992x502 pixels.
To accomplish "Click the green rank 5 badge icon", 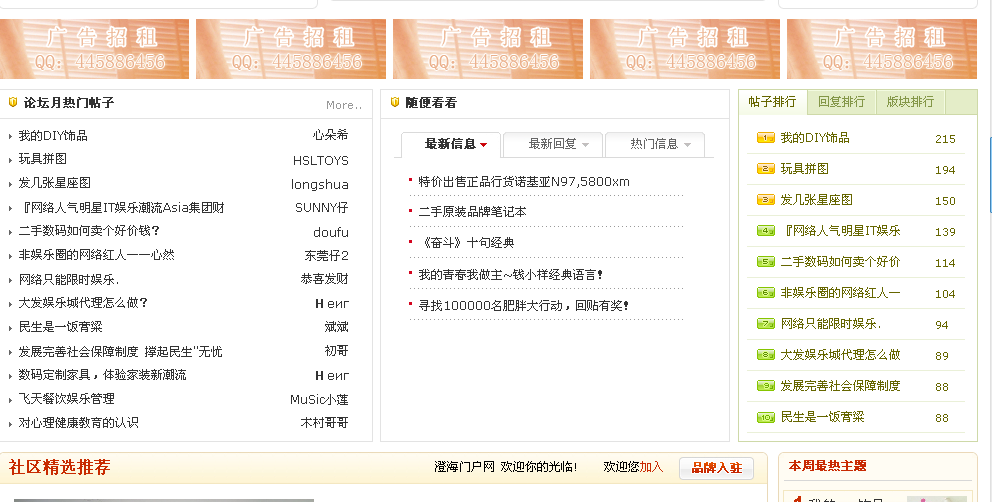I will (766, 261).
